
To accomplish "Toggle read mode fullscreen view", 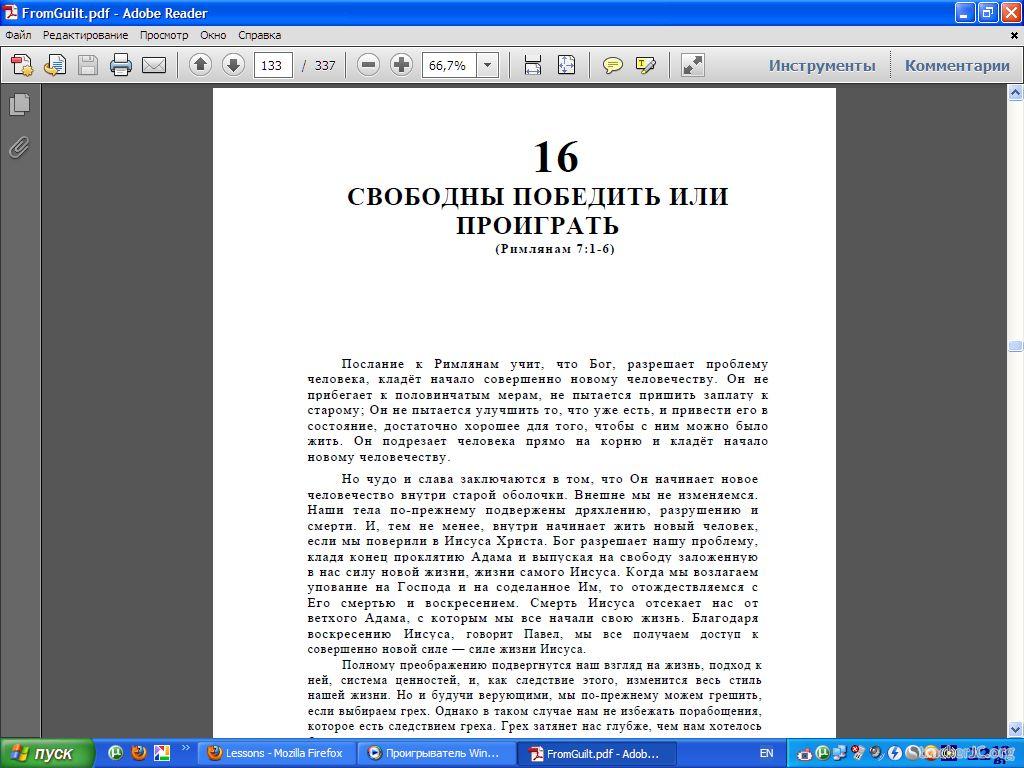I will tap(692, 66).
